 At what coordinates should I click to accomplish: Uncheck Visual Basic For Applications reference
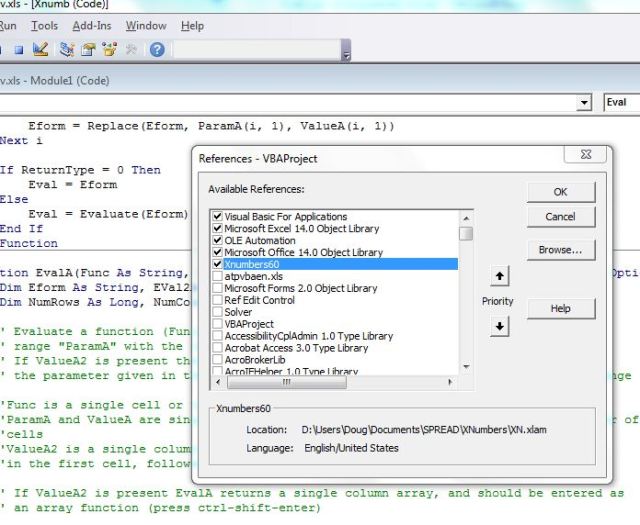point(217,216)
